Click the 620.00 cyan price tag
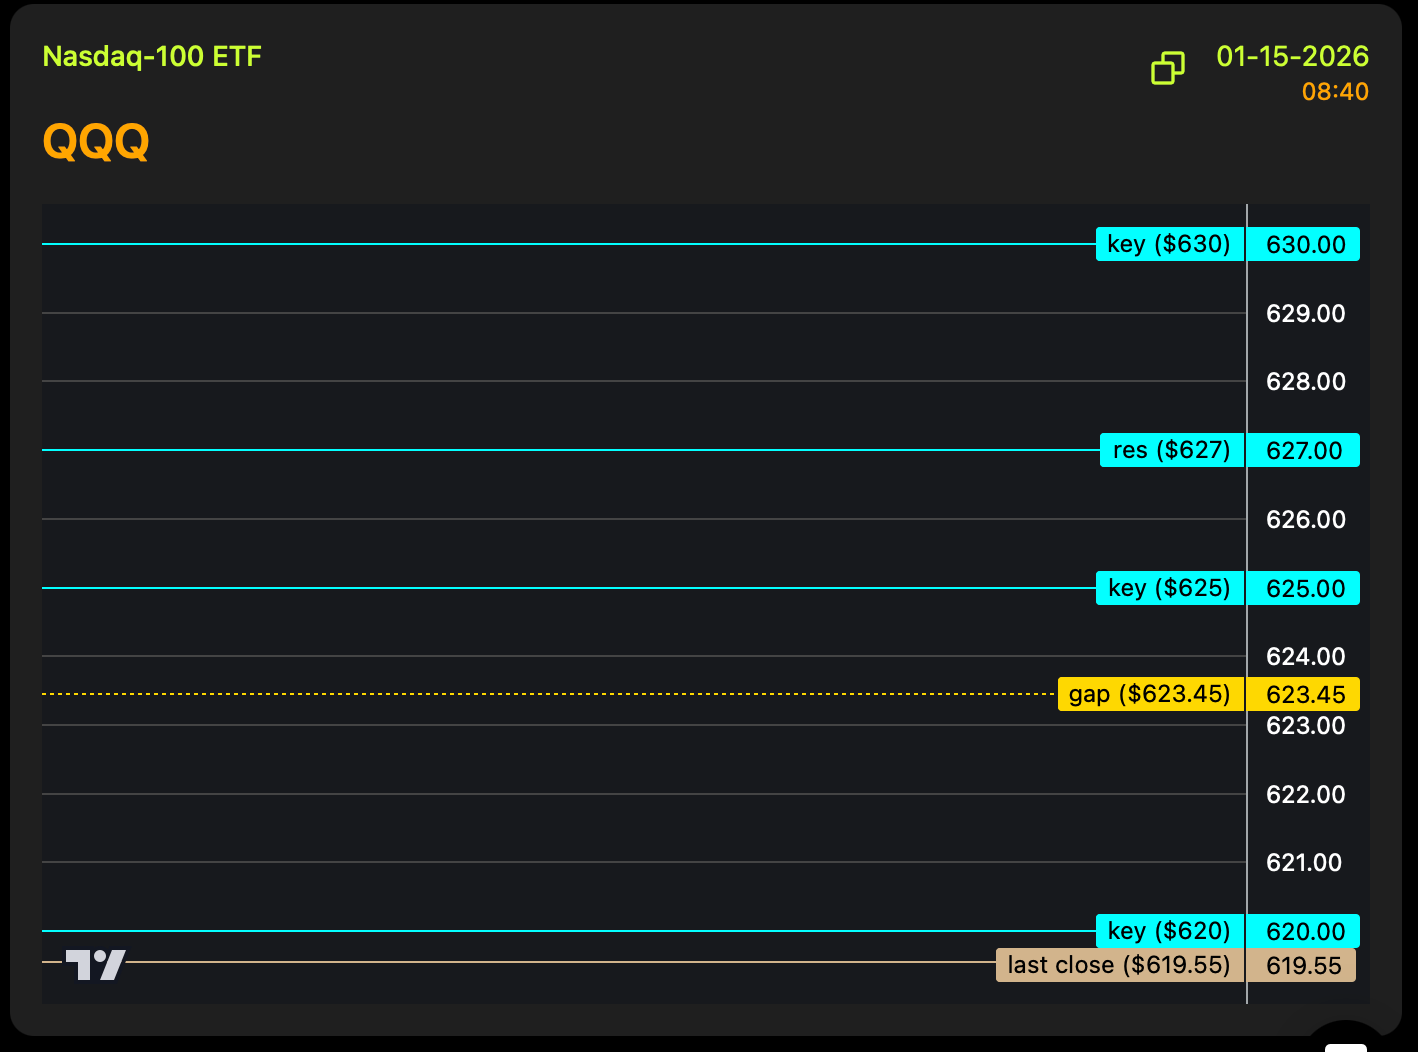This screenshot has height=1052, width=1418. tap(1304, 931)
